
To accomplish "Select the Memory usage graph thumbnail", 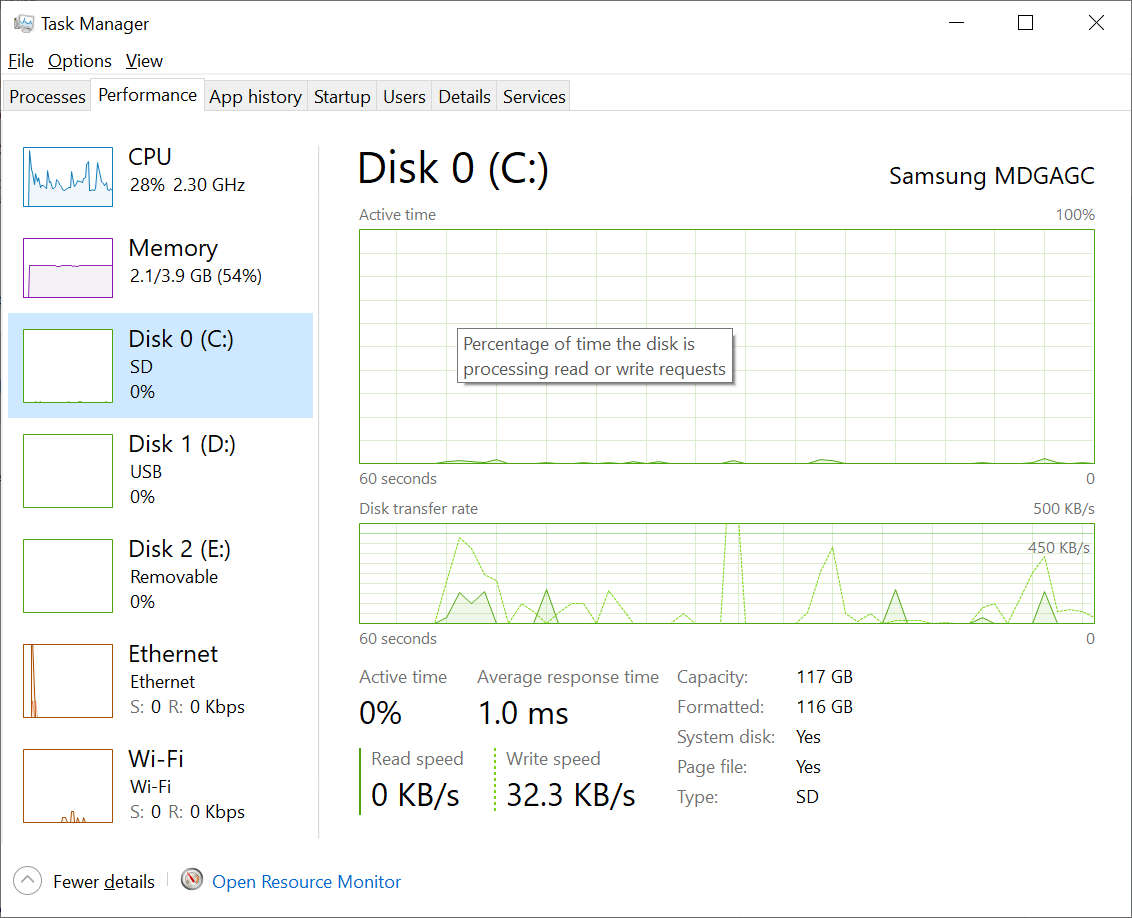I will pos(68,268).
